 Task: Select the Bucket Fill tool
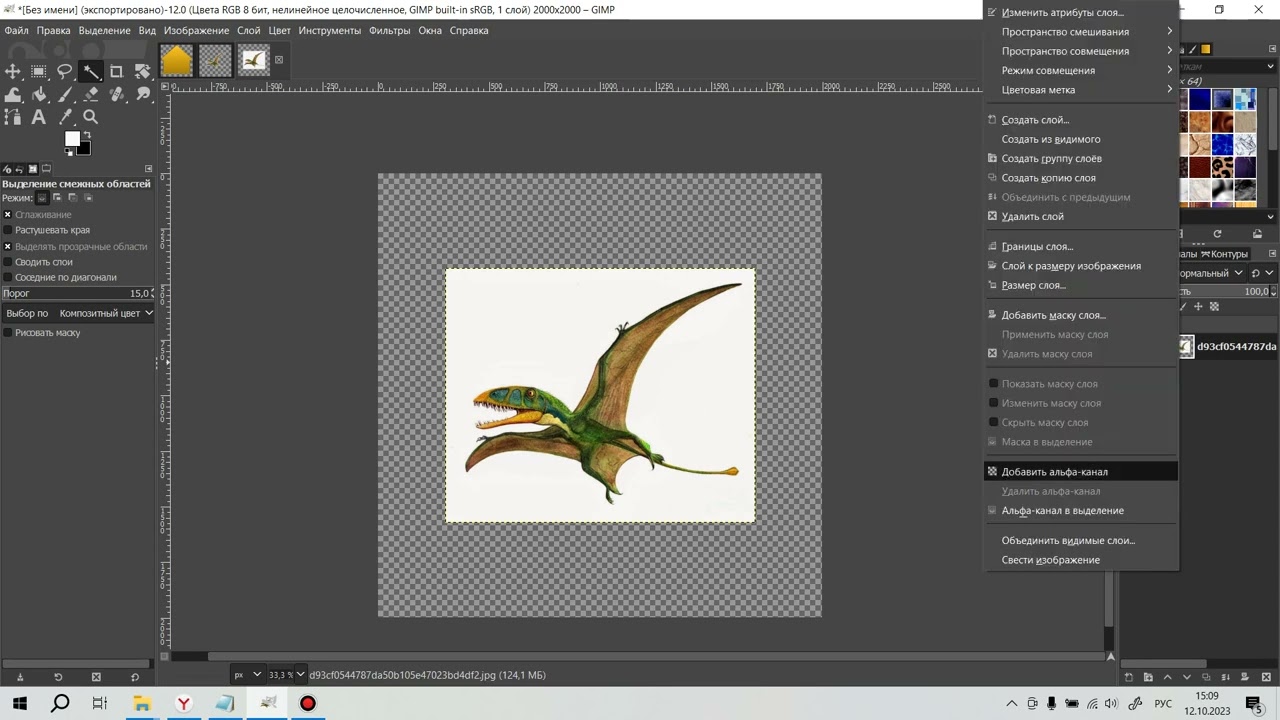[39, 95]
